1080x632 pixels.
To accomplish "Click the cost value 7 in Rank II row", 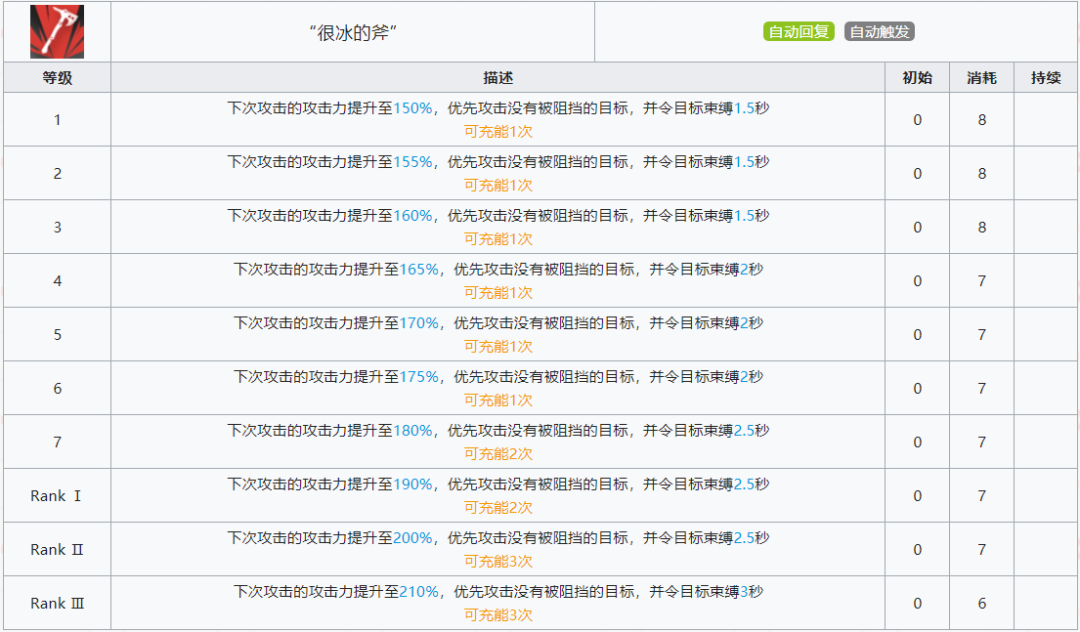I will (x=982, y=549).
